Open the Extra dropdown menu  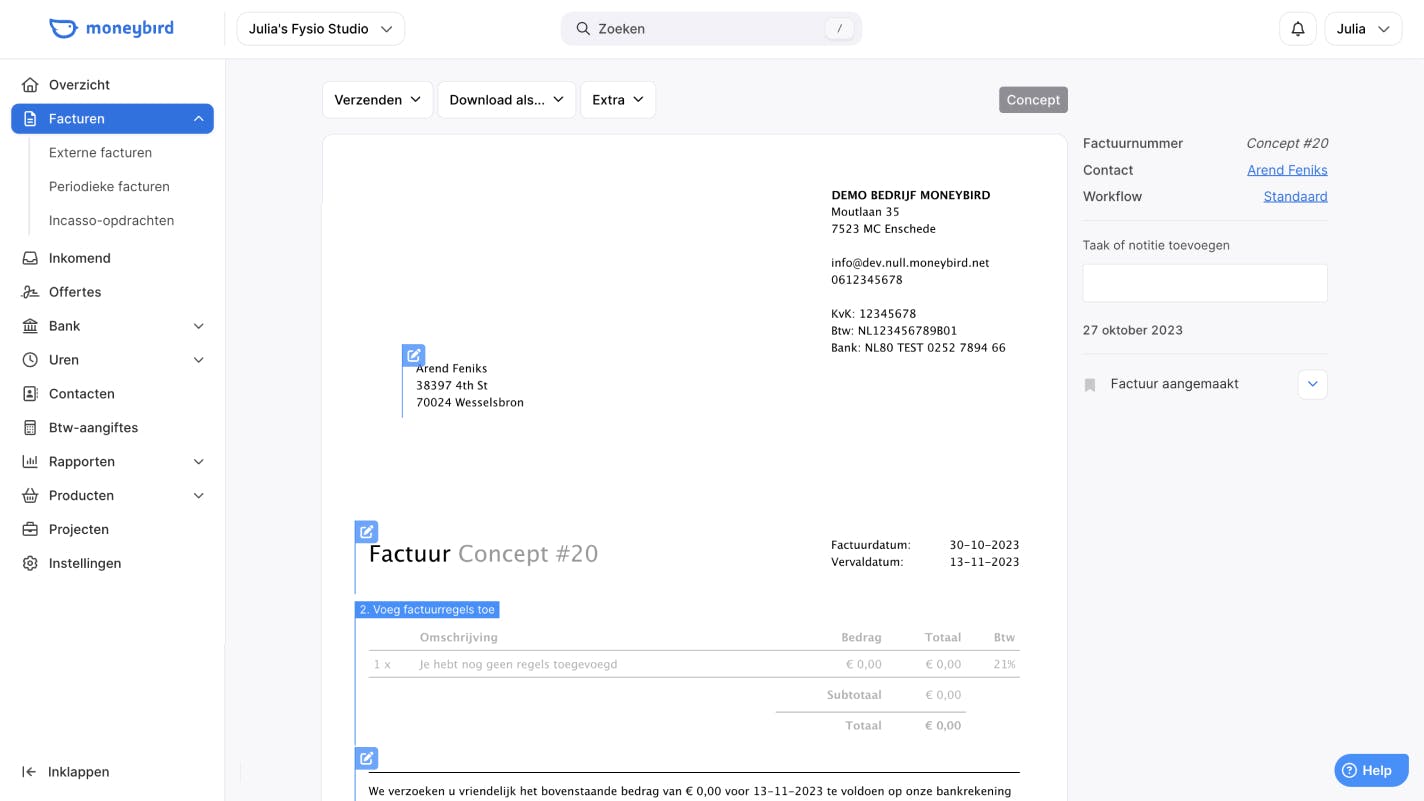(x=617, y=100)
